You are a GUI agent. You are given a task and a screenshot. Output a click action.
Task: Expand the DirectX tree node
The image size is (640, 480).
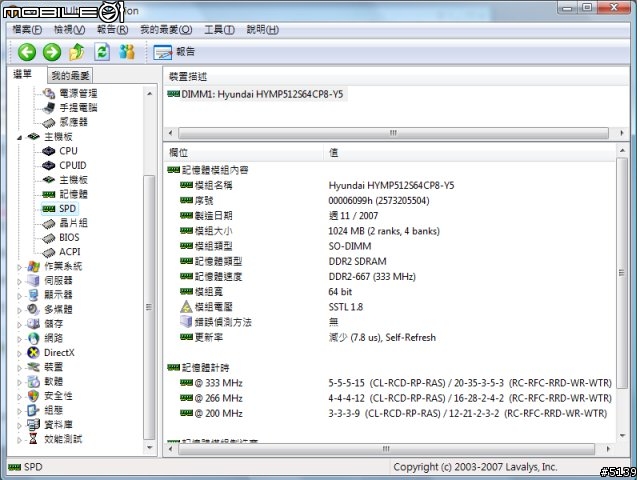click(x=19, y=353)
